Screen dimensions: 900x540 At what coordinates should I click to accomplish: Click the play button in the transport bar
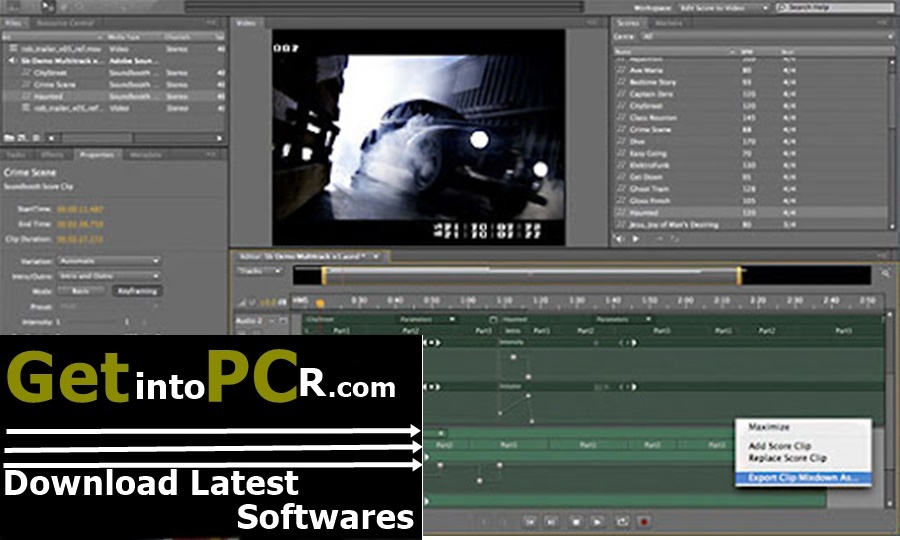tap(598, 522)
